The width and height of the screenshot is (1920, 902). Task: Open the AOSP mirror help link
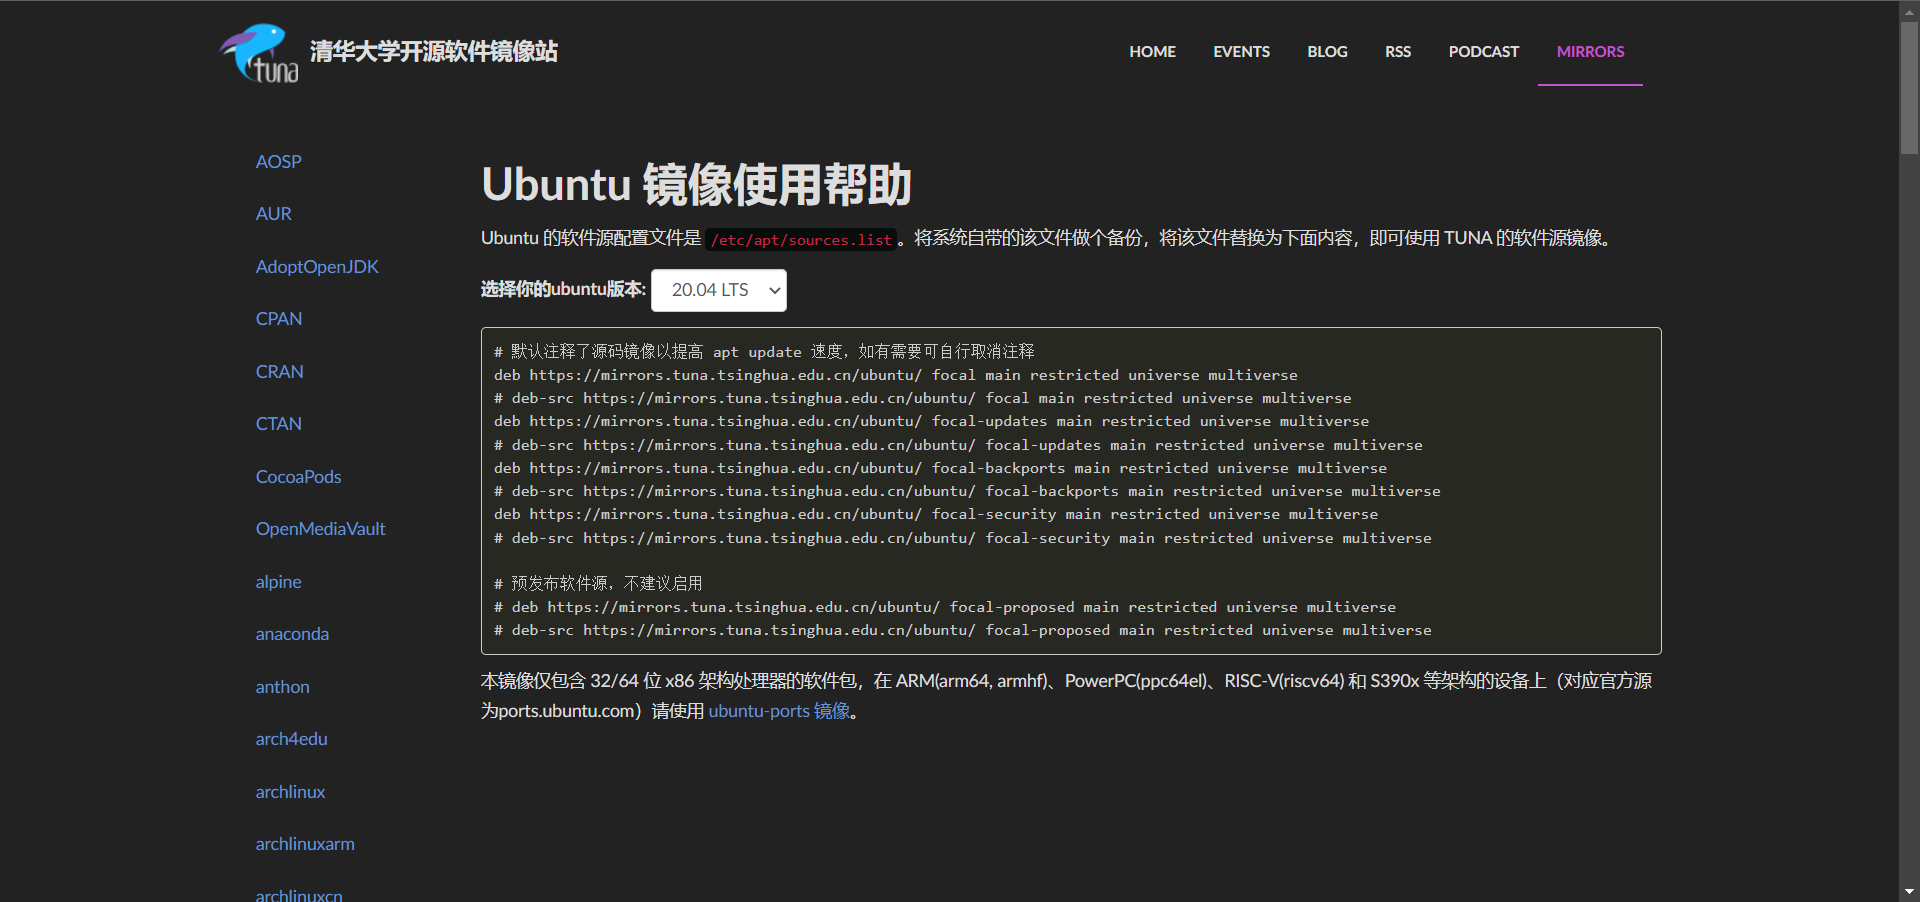tap(278, 162)
